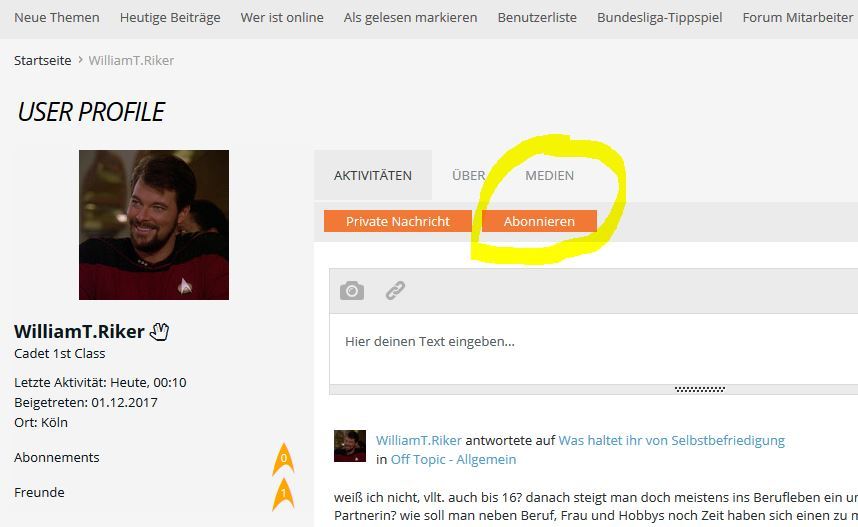Click the Abonnements count badge showing 0

(283, 459)
